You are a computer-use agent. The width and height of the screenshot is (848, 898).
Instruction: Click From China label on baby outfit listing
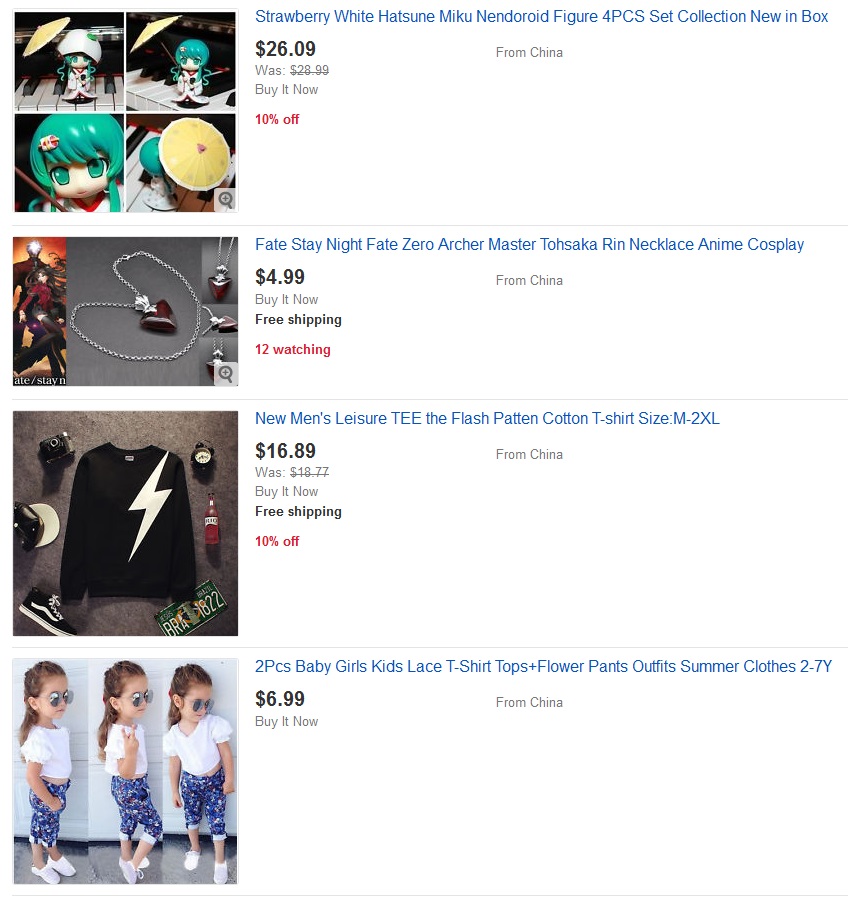coord(529,703)
